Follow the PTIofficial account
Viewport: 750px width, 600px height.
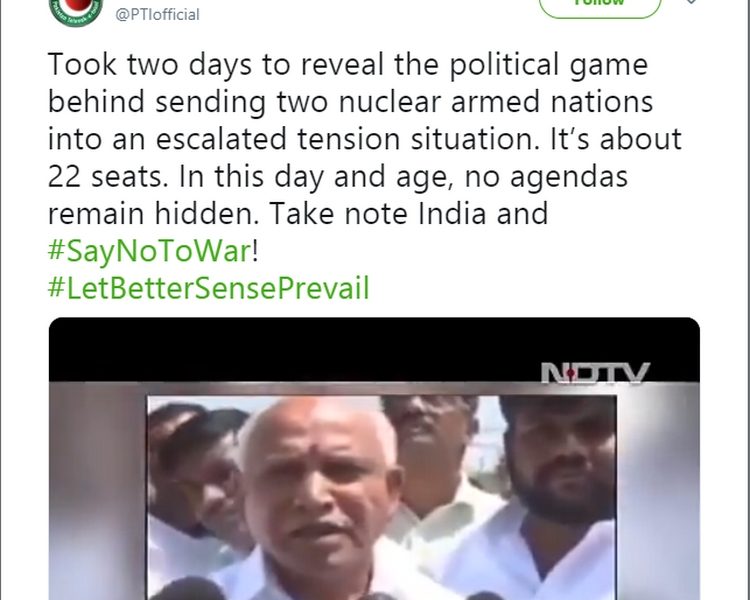600,6
